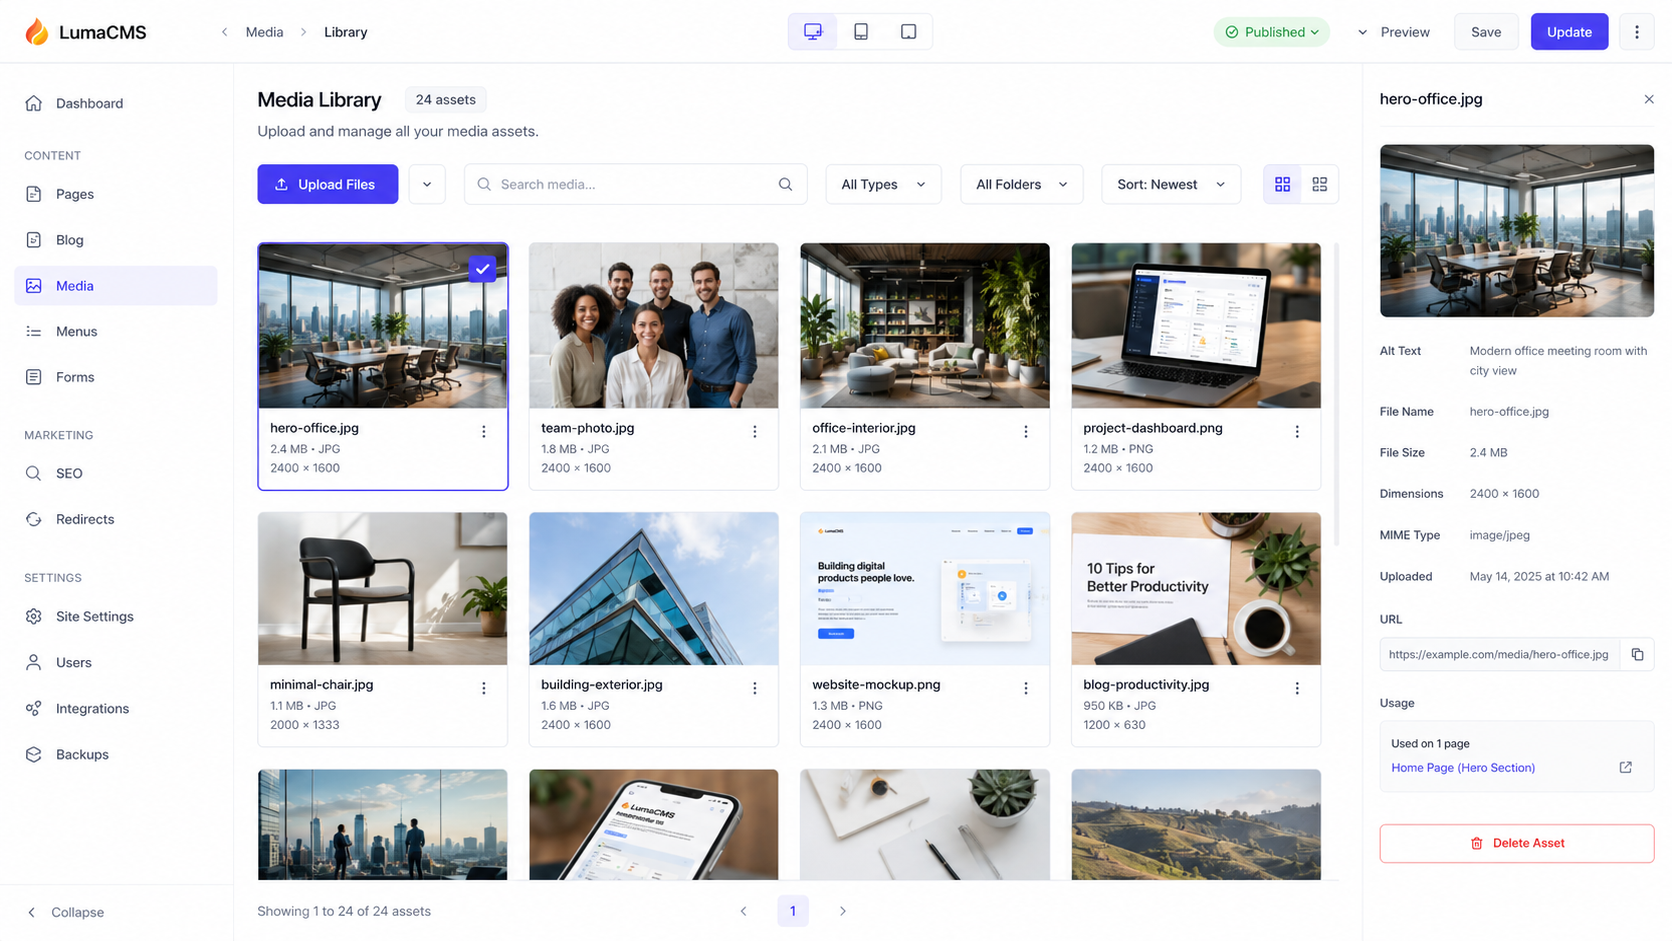The image size is (1672, 941).
Task: Select the blog-productivity.jpg thumbnail
Action: point(1196,589)
